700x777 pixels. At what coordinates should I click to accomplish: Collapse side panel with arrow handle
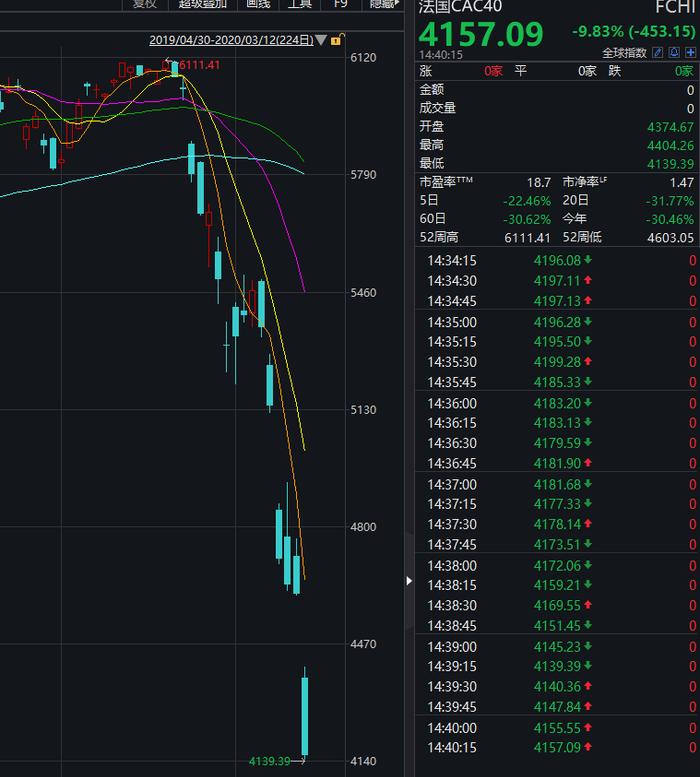409,581
